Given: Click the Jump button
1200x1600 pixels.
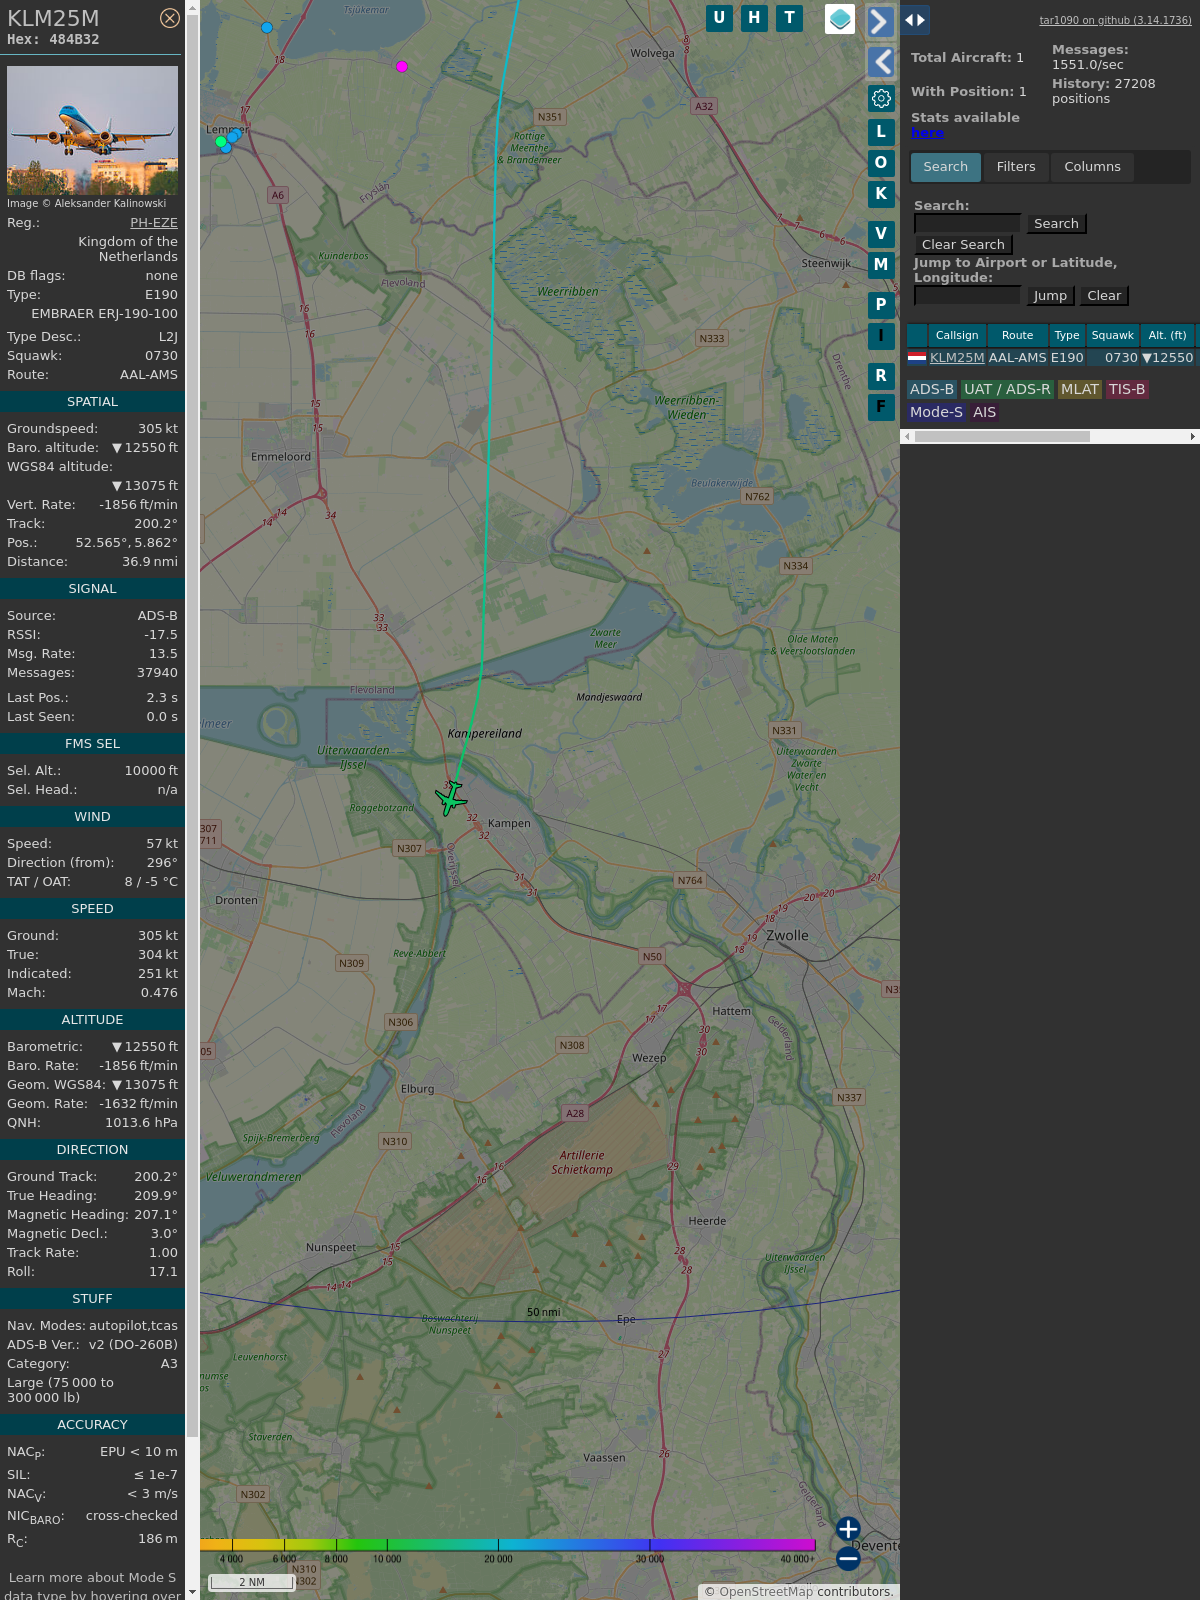Looking at the screenshot, I should (1050, 296).
